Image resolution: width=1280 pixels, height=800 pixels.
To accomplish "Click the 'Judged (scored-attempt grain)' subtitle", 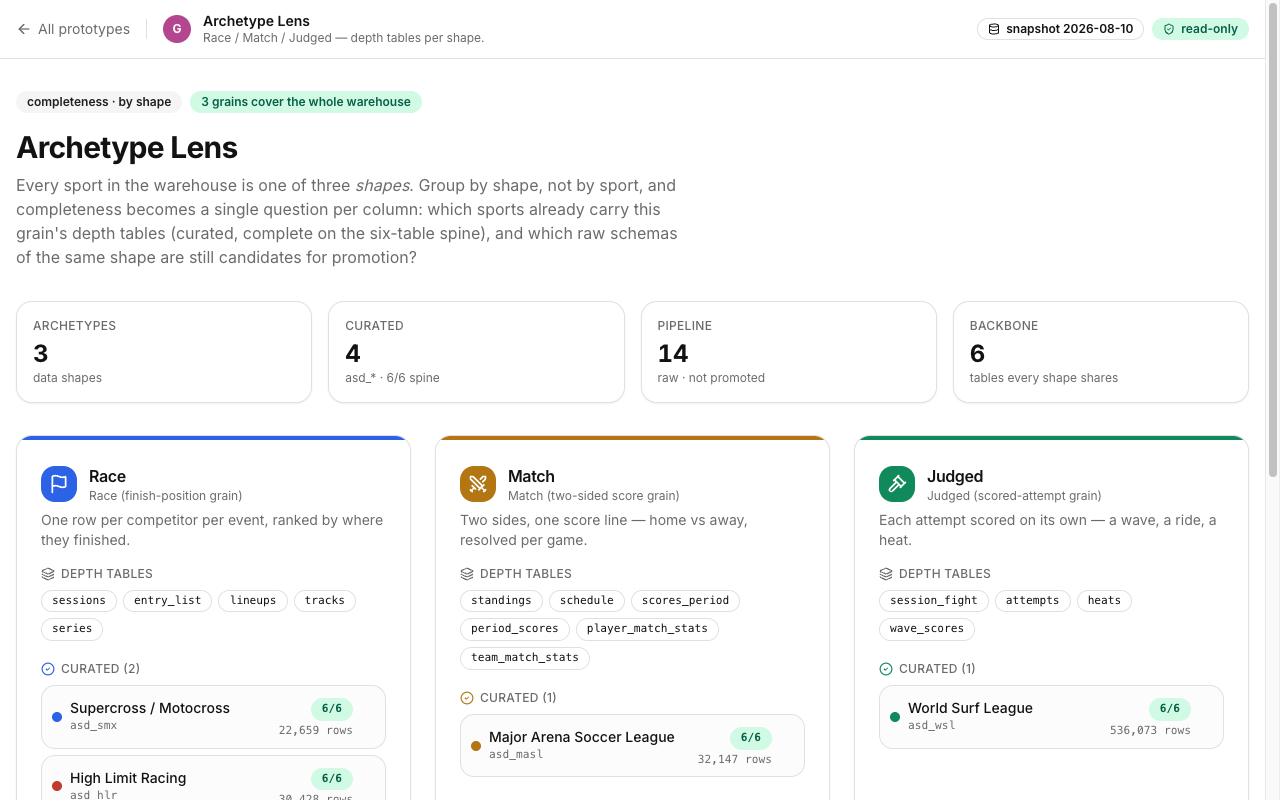I will [x=1014, y=496].
